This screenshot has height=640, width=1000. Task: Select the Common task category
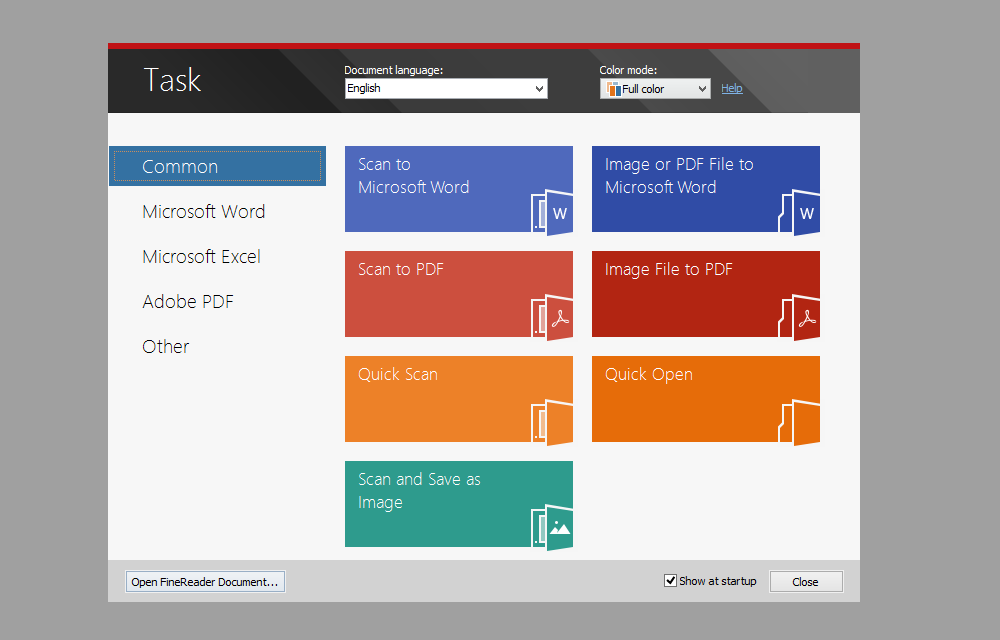(217, 166)
